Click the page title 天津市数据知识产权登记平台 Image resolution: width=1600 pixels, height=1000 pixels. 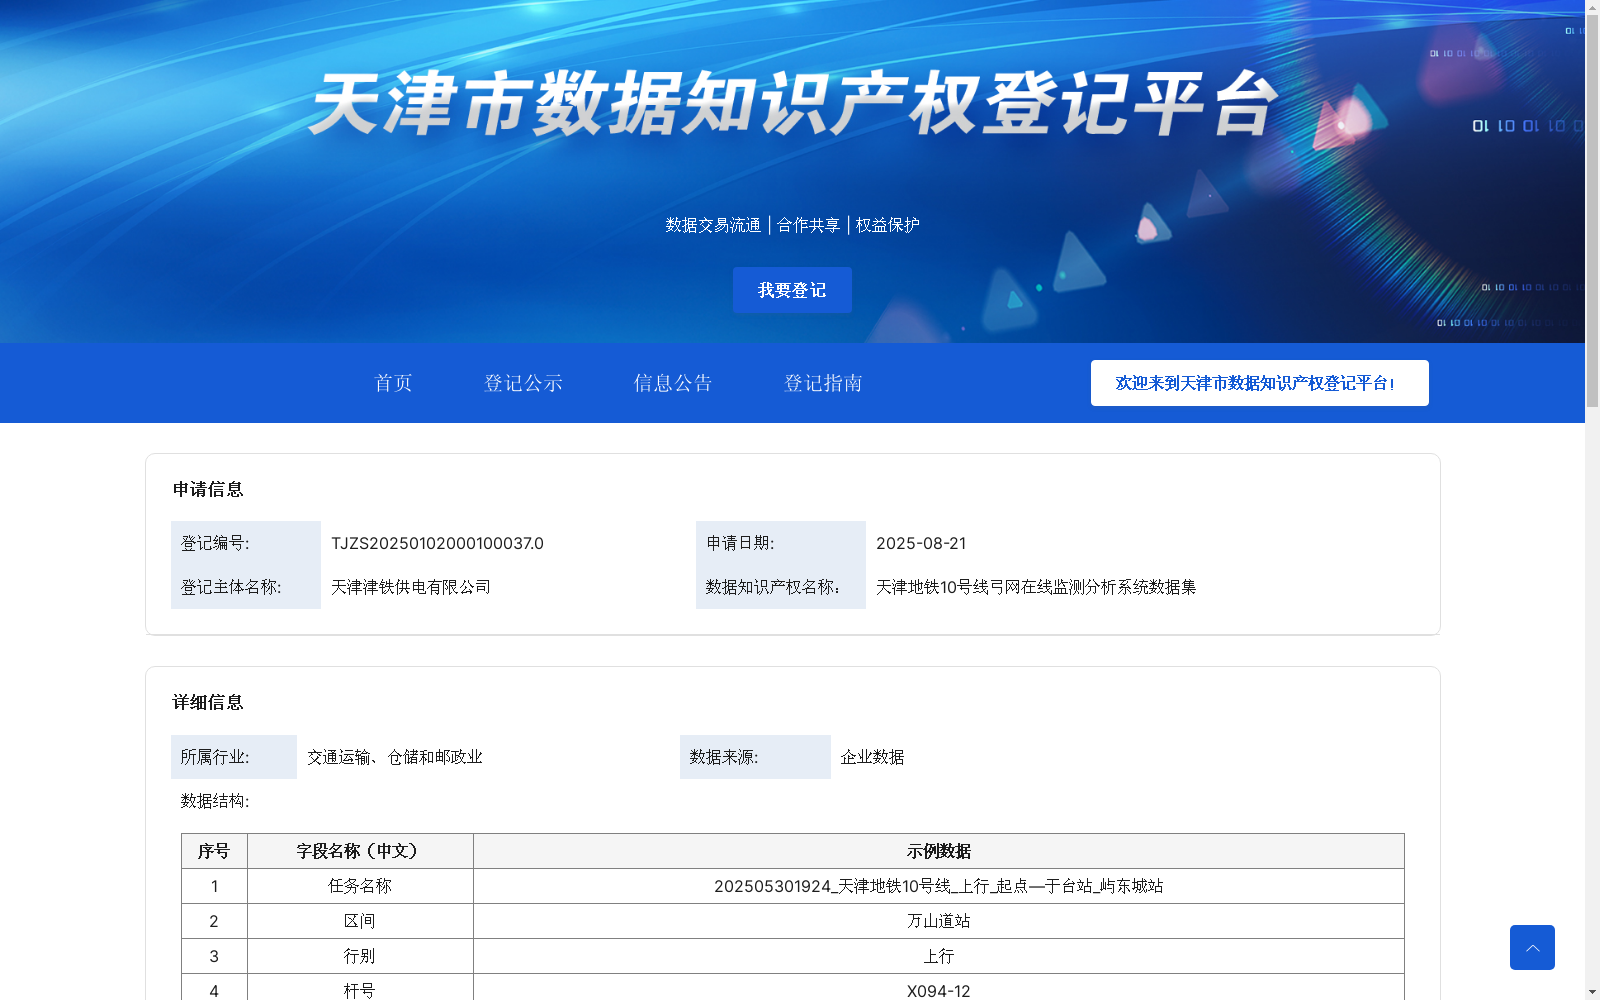[x=793, y=103]
